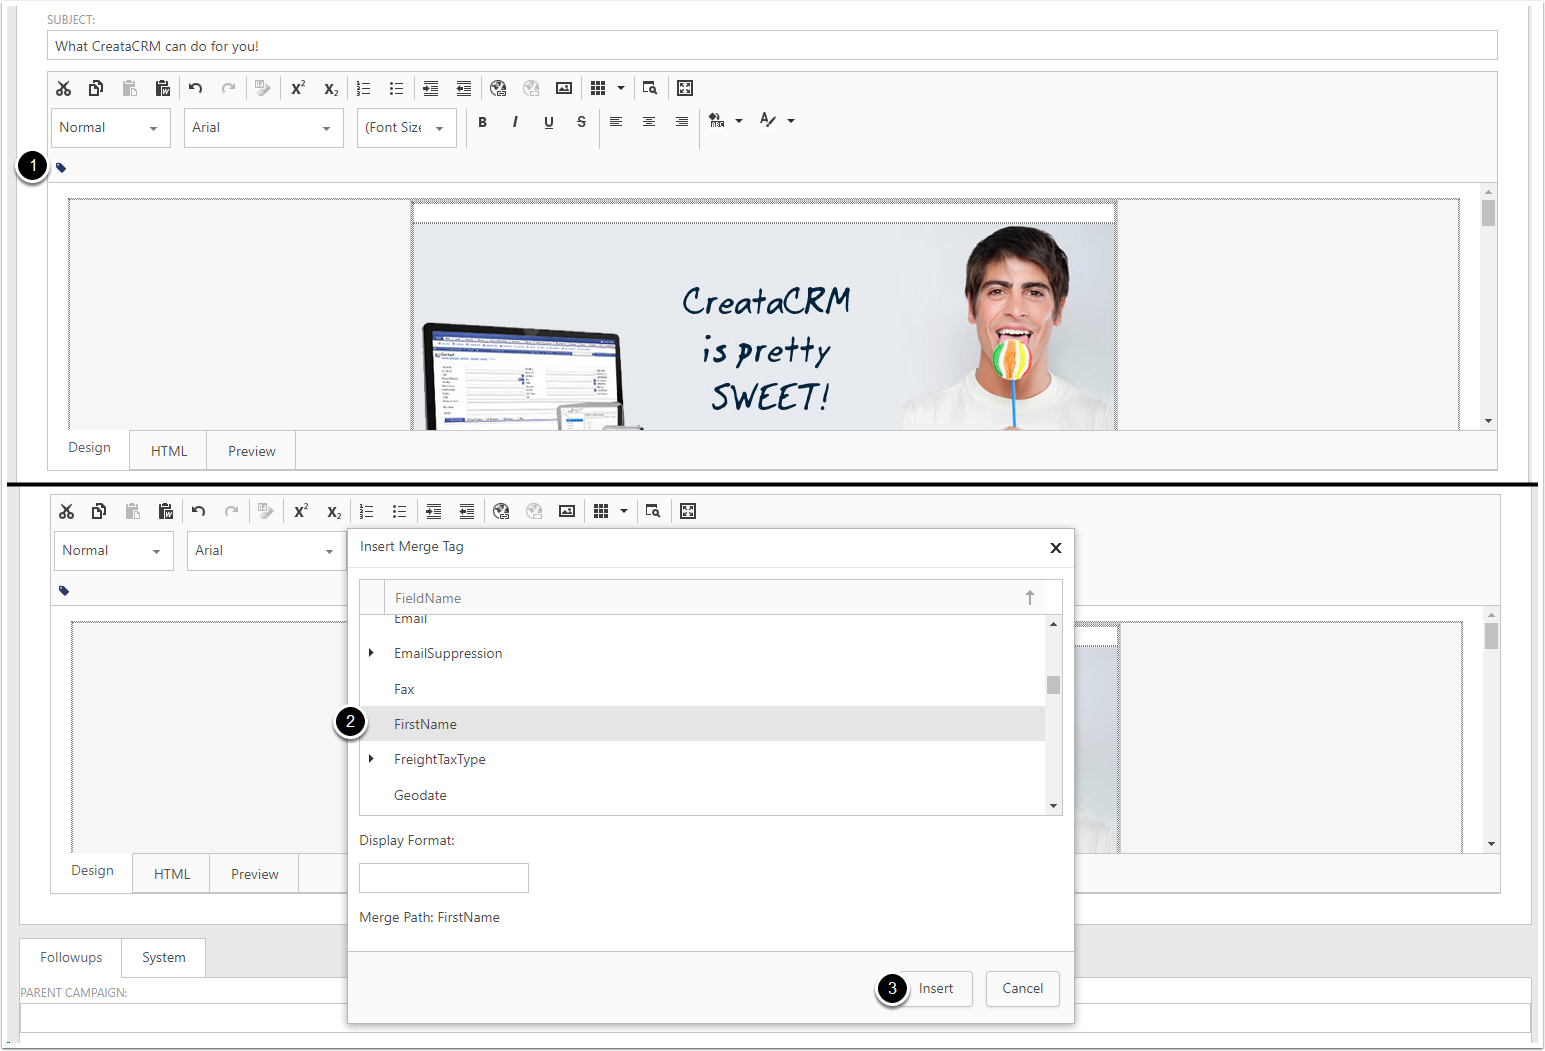
Task: Select FirstName in field list
Action: click(x=702, y=724)
